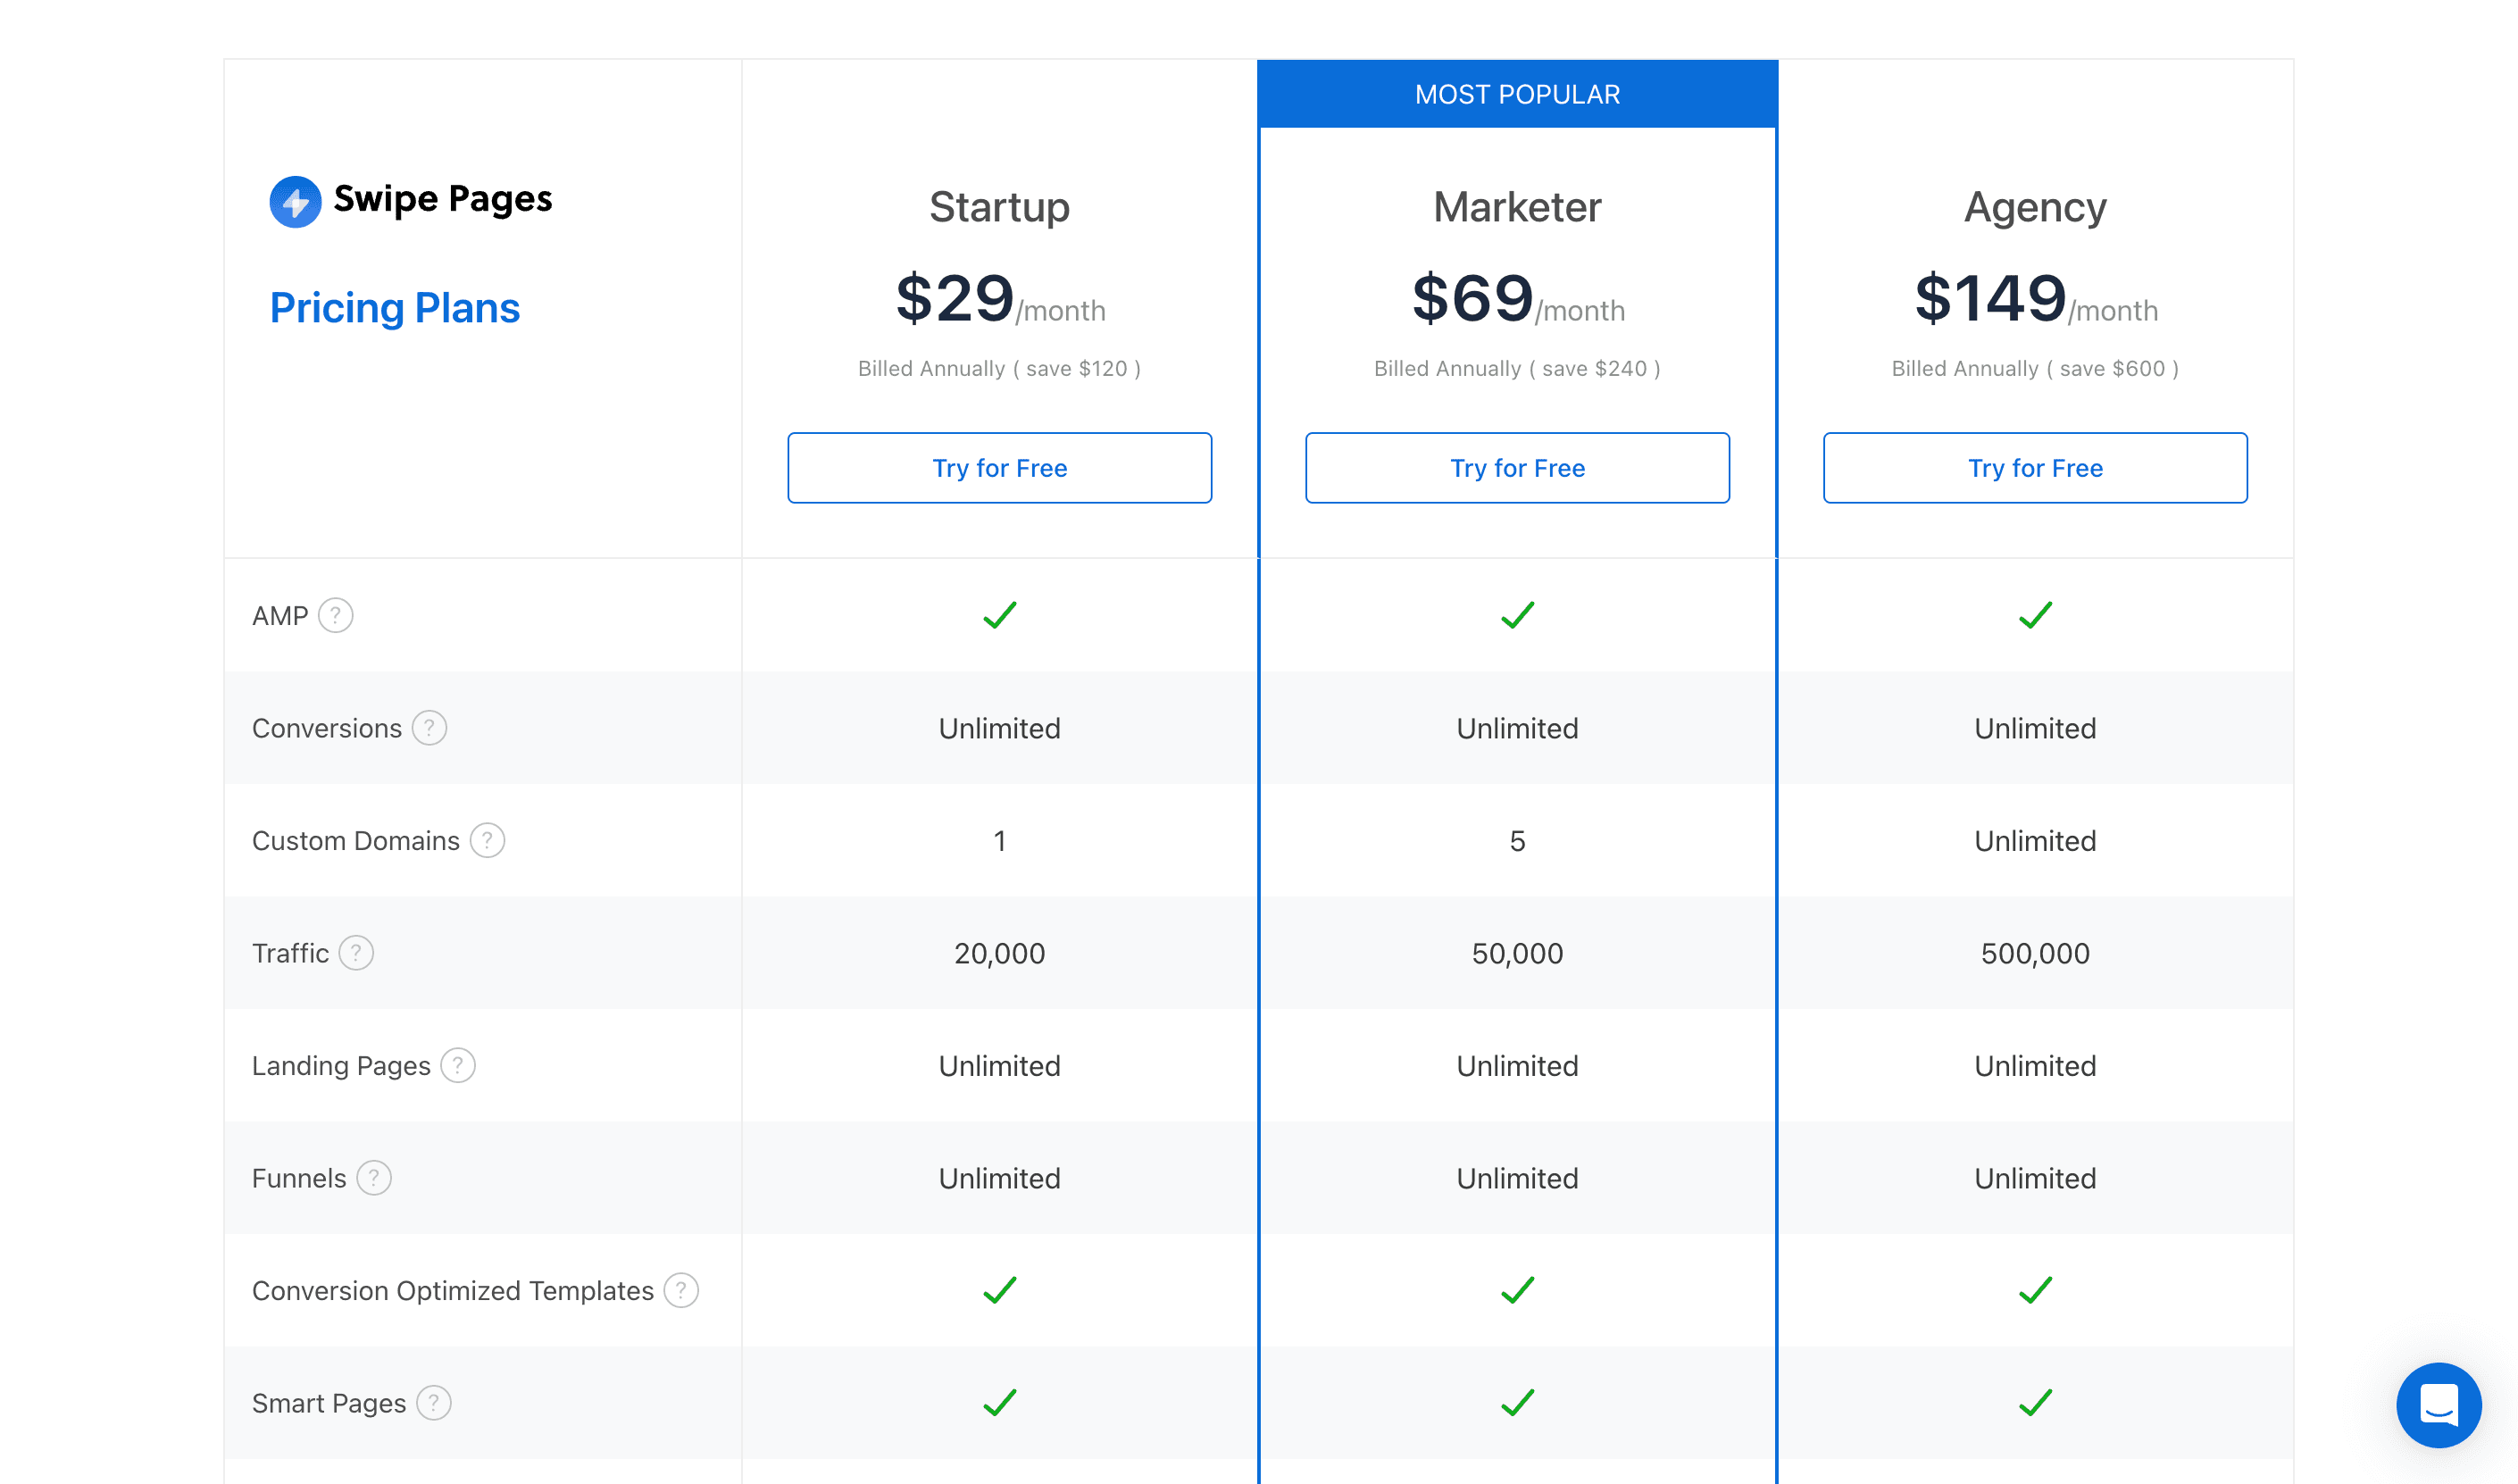Click Marketer Traffic value 50,000
Viewport: 2518px width, 1484px height.
[1517, 954]
